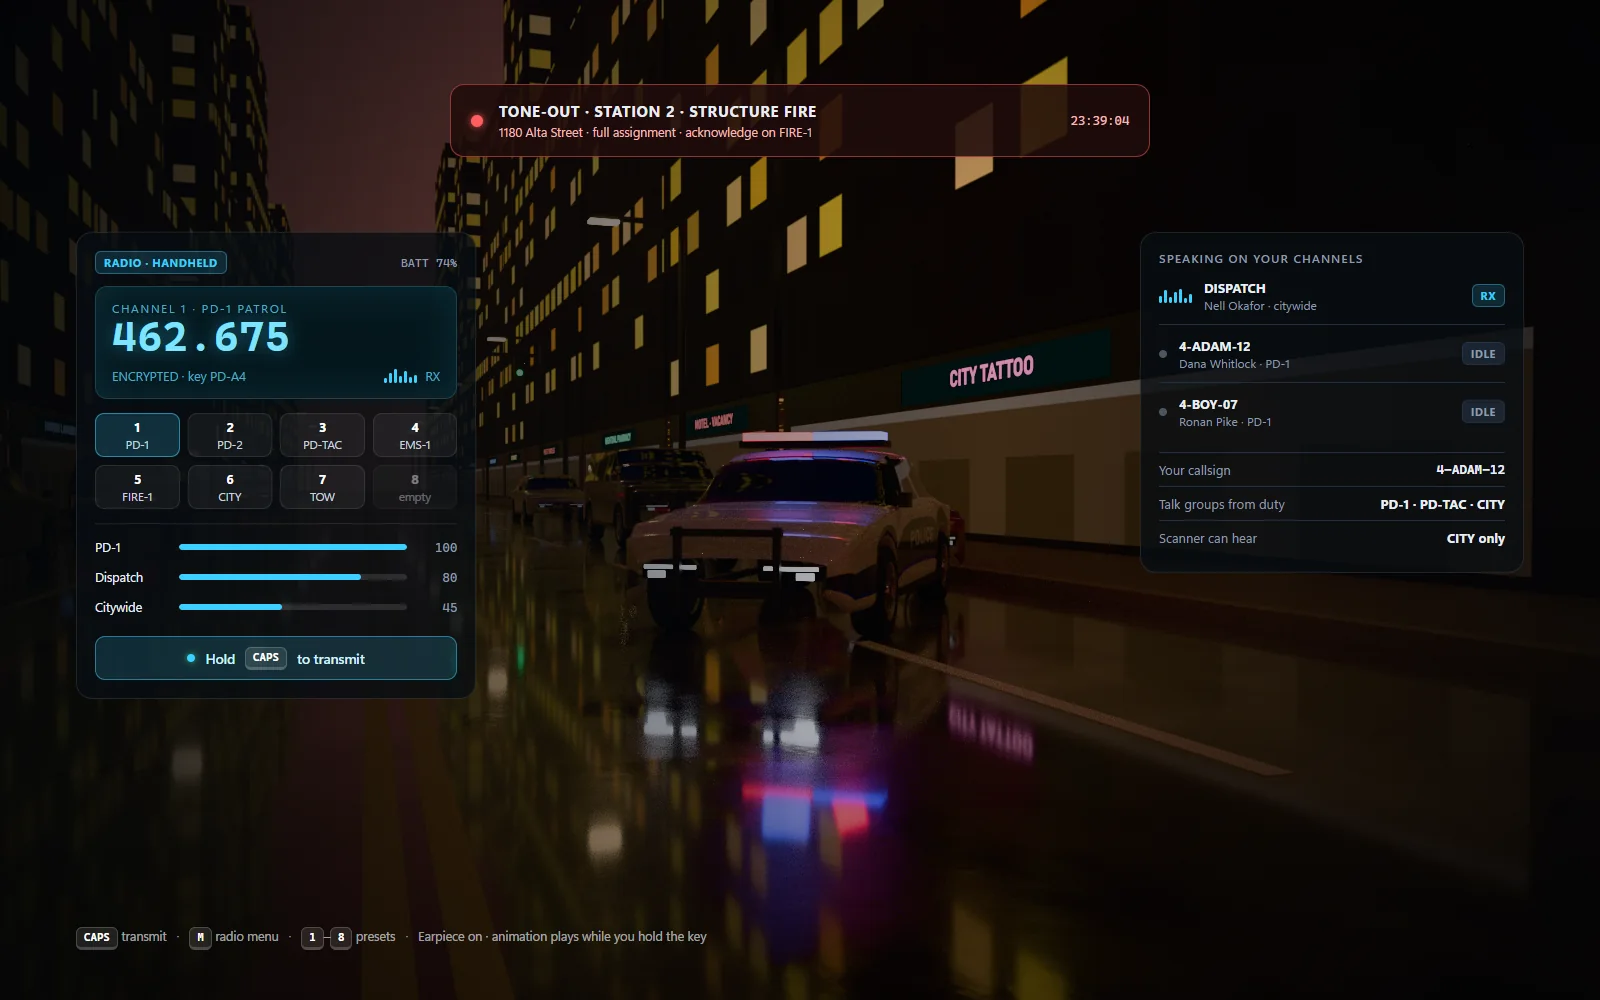The image size is (1600, 1000).
Task: Click the 462.675 frequency readout
Action: [x=201, y=338]
